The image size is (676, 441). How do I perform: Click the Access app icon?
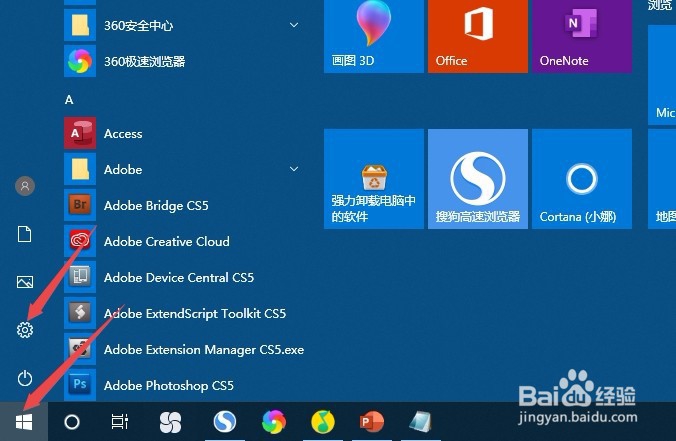pos(80,133)
